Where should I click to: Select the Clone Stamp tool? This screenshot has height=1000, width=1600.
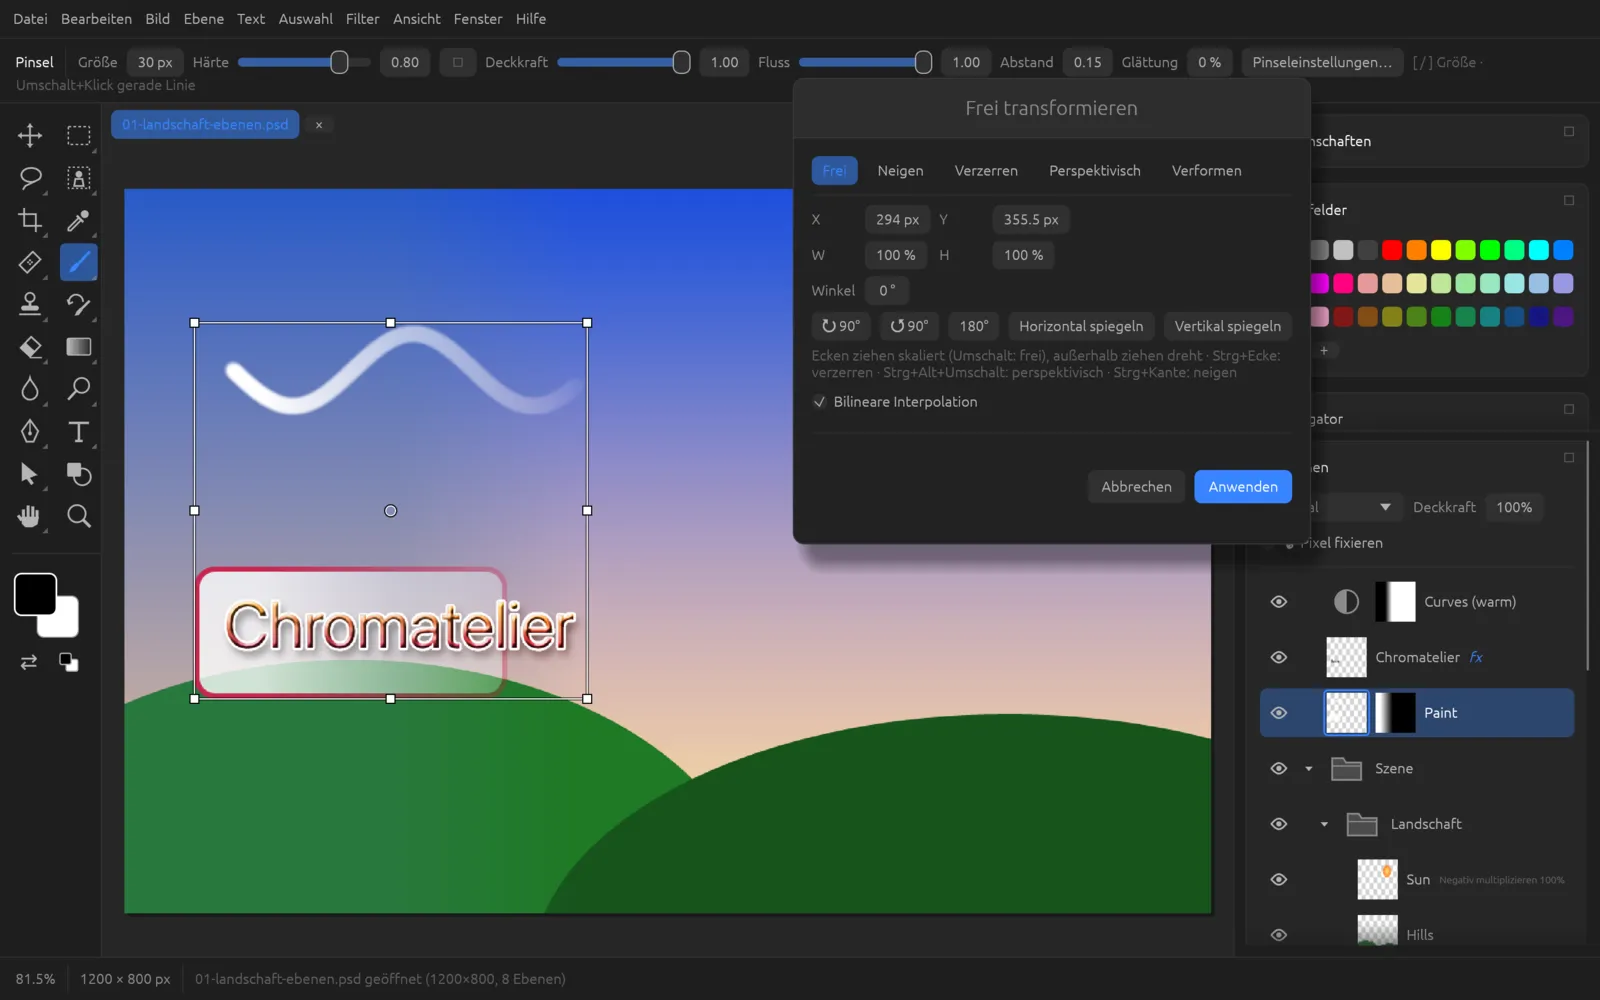coord(30,304)
